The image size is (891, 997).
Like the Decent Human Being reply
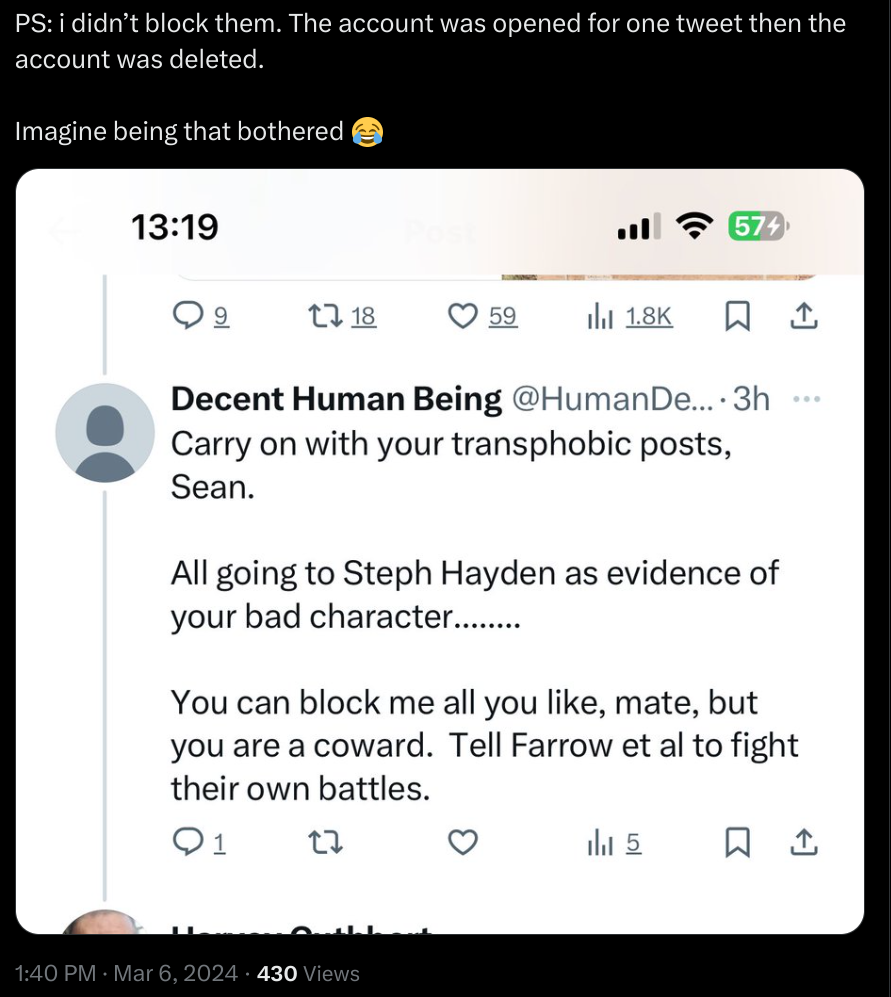pyautogui.click(x=462, y=844)
